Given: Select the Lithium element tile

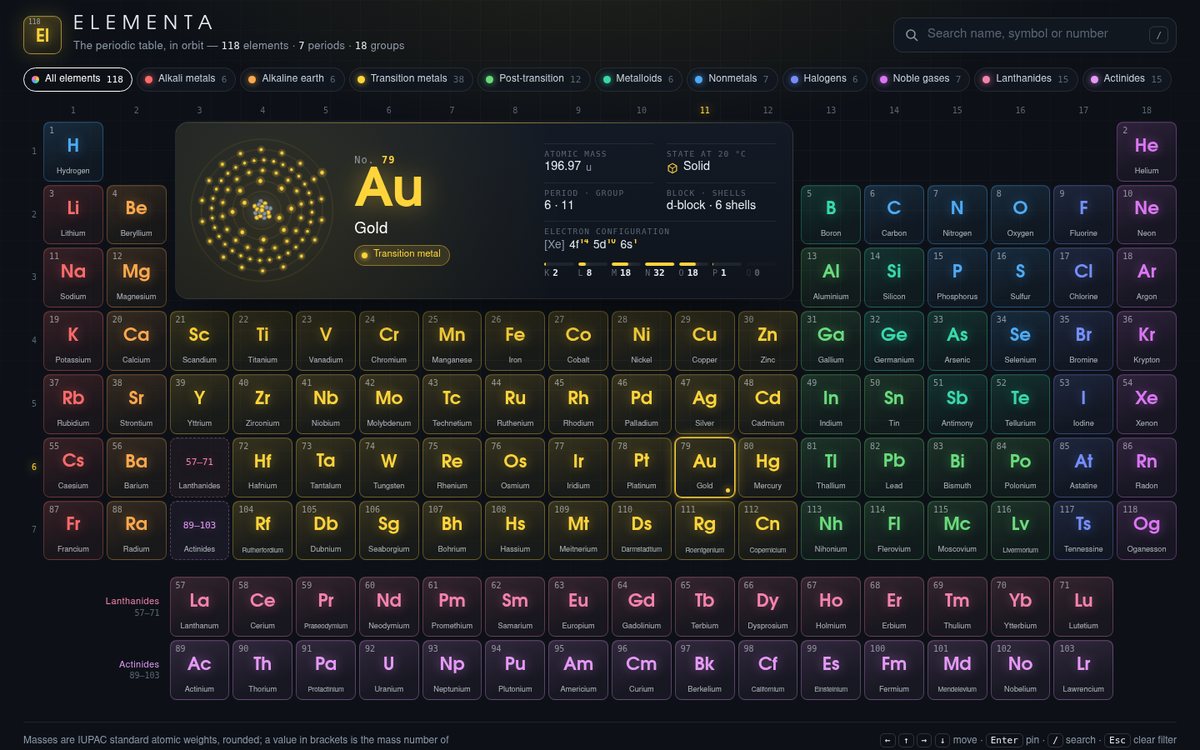Looking at the screenshot, I should (73, 215).
